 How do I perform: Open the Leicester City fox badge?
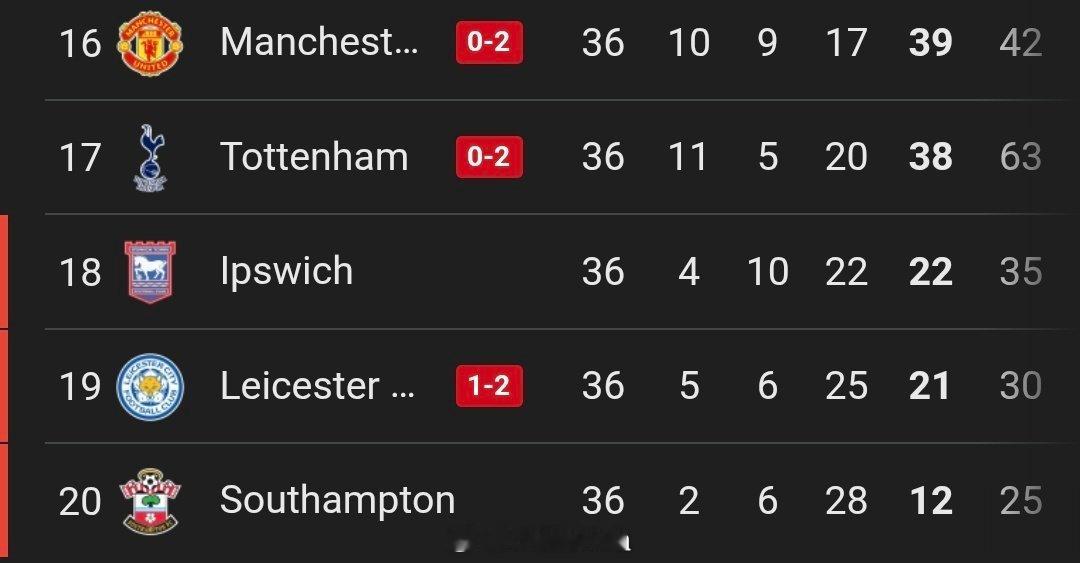pos(150,387)
